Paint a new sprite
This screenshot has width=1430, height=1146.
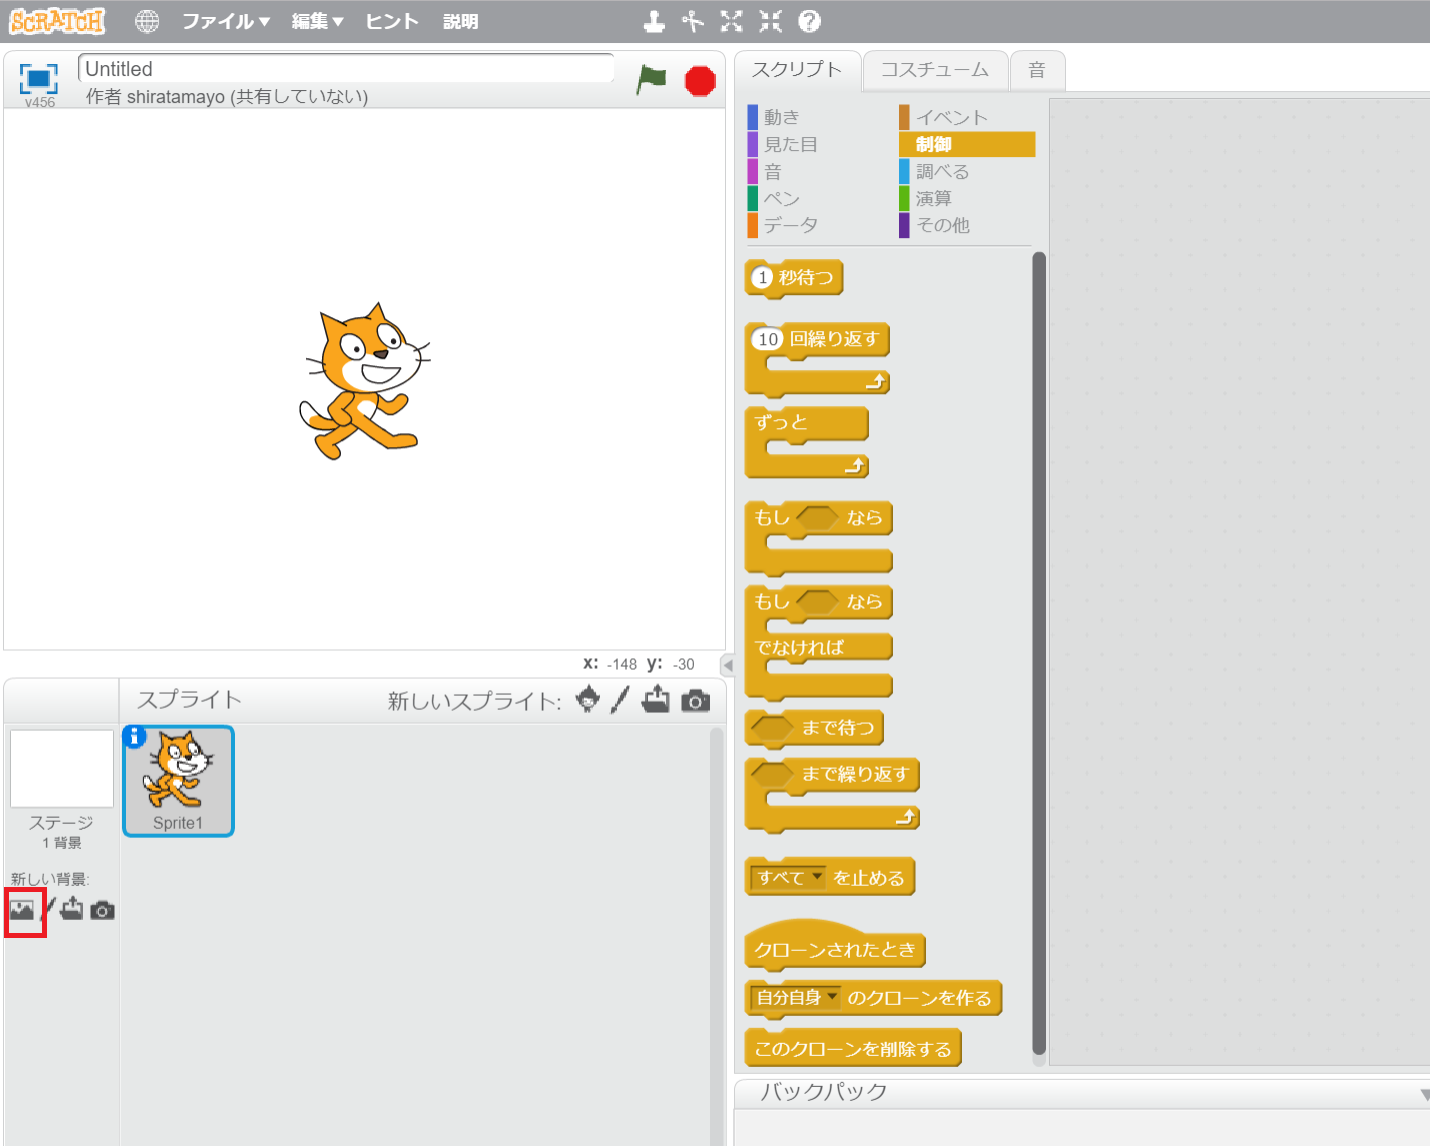pos(620,700)
